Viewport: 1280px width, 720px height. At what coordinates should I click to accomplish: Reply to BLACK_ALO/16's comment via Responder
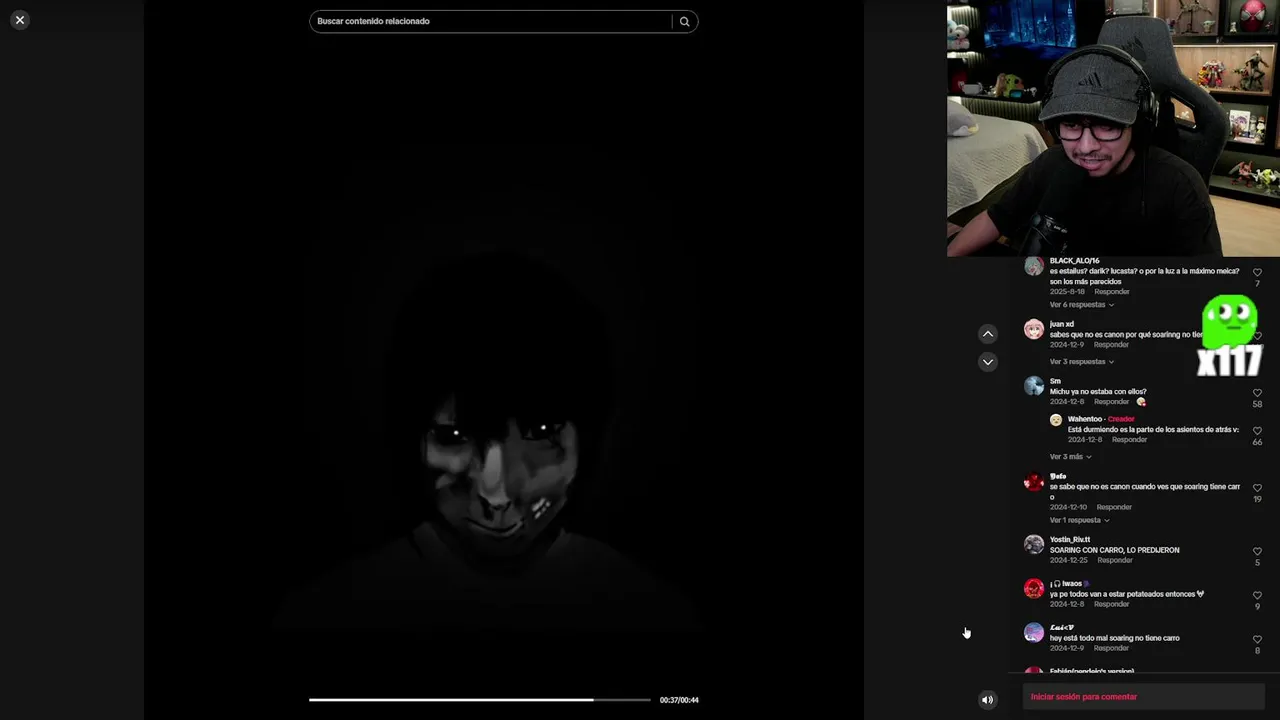1112,292
